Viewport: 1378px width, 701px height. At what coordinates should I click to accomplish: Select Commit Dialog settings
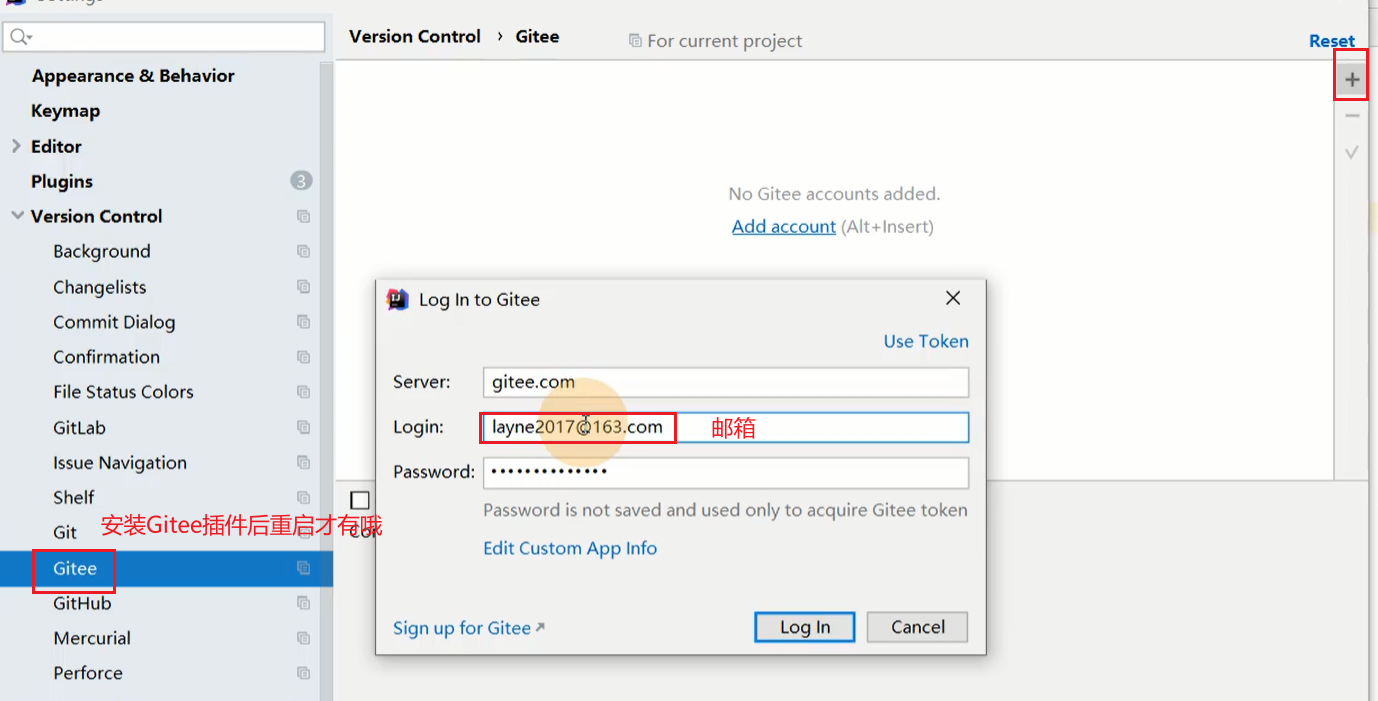114,322
